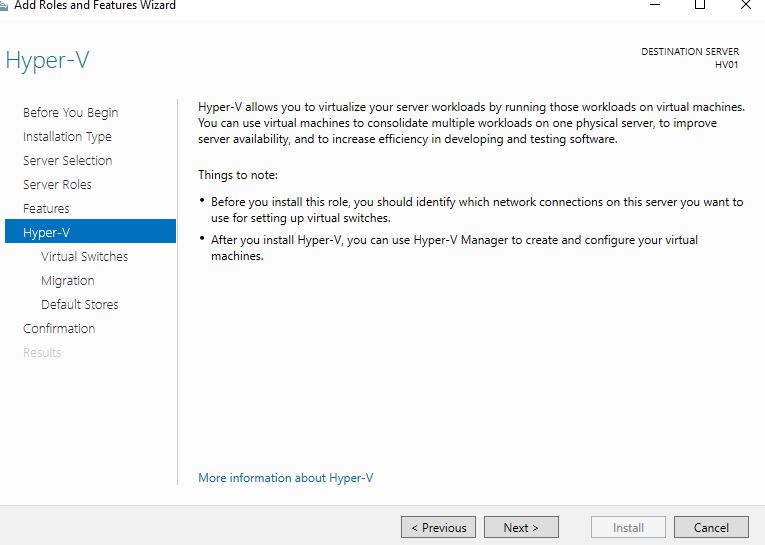Open the Virtual Switches sub-step
765x545 pixels.
point(84,257)
